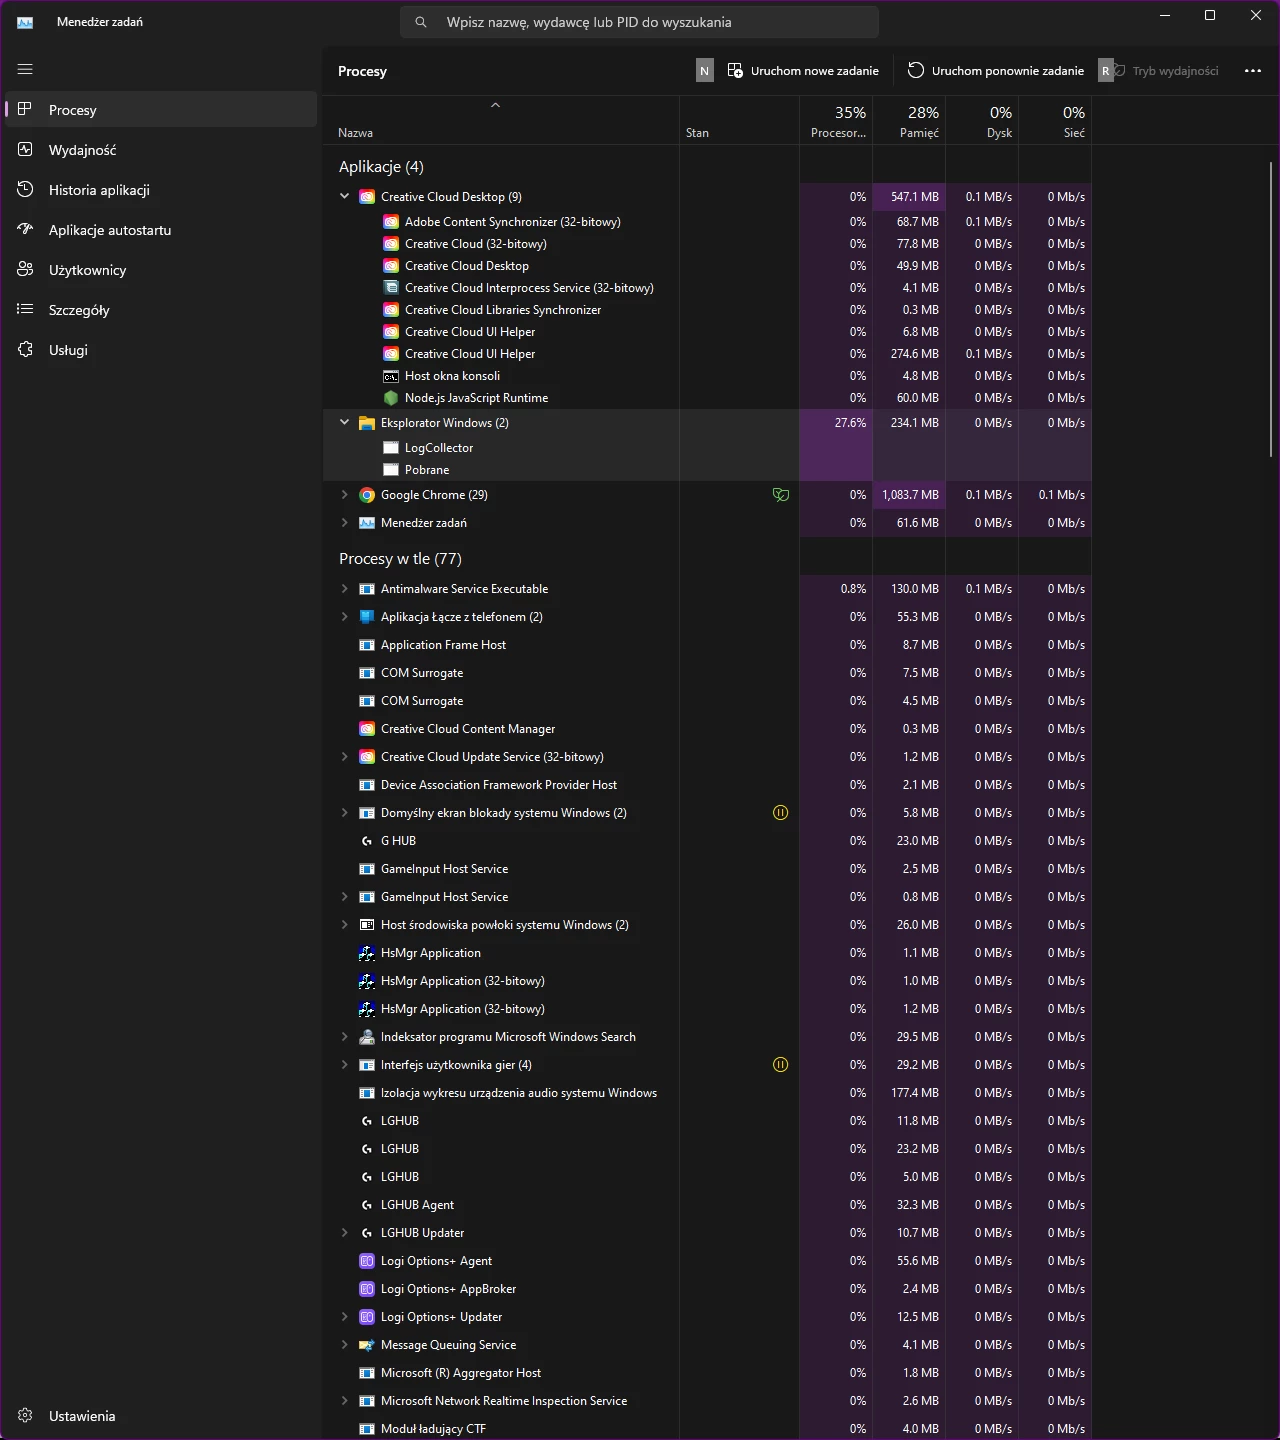Open the three-dots more options menu
1280x1440 pixels.
pyautogui.click(x=1253, y=71)
